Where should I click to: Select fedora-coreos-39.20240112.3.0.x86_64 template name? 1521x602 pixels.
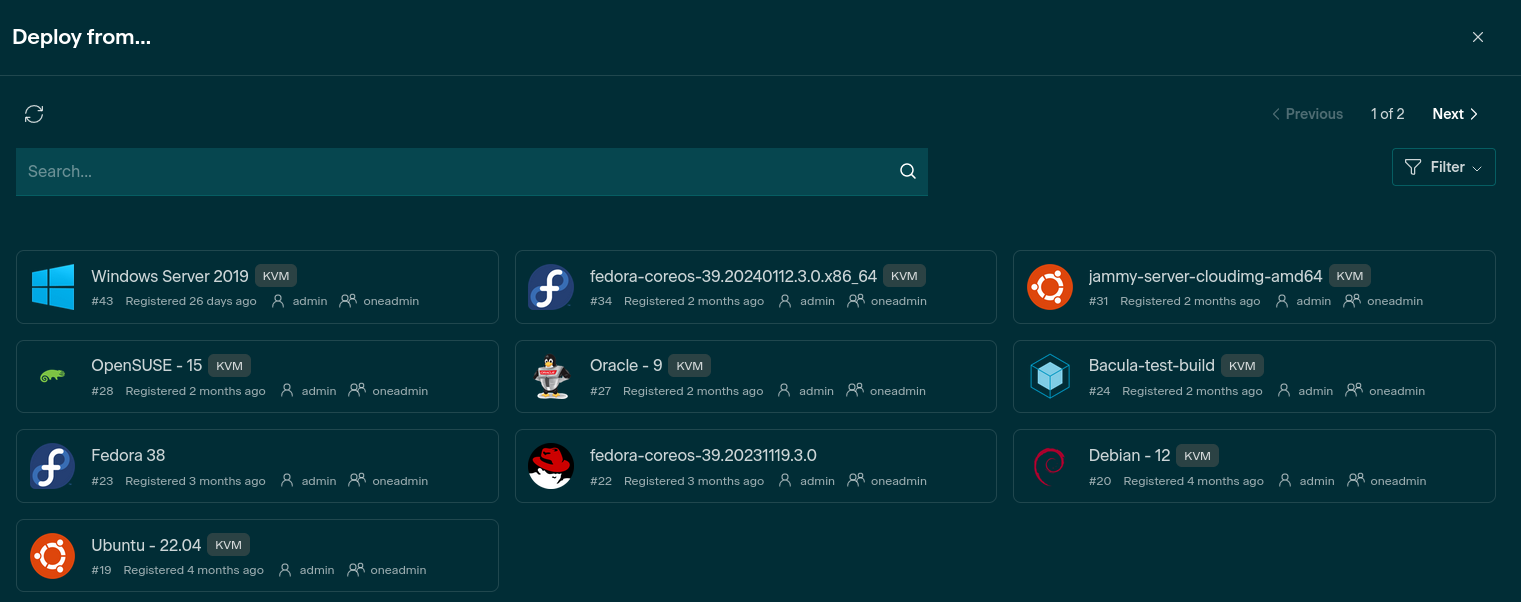[733, 276]
